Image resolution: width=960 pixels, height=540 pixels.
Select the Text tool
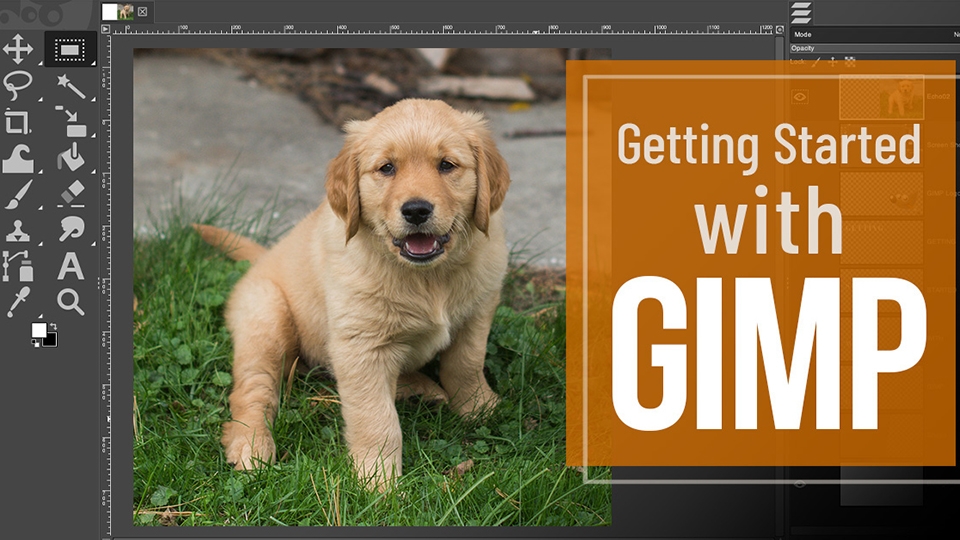pos(71,266)
